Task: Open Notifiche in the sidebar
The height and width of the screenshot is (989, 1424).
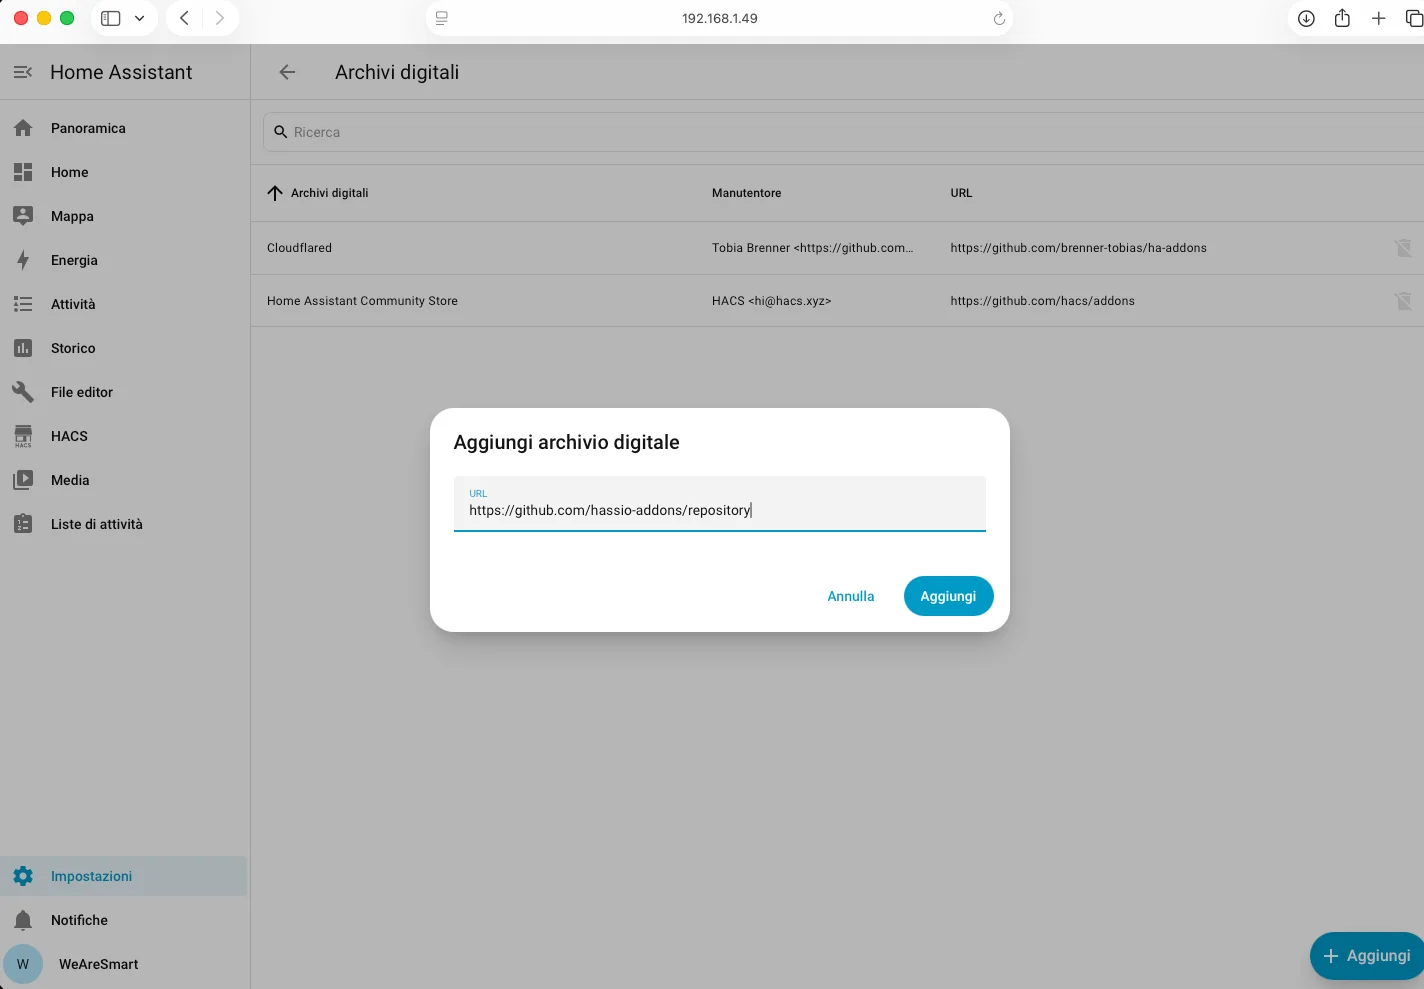Action: (x=124, y=920)
